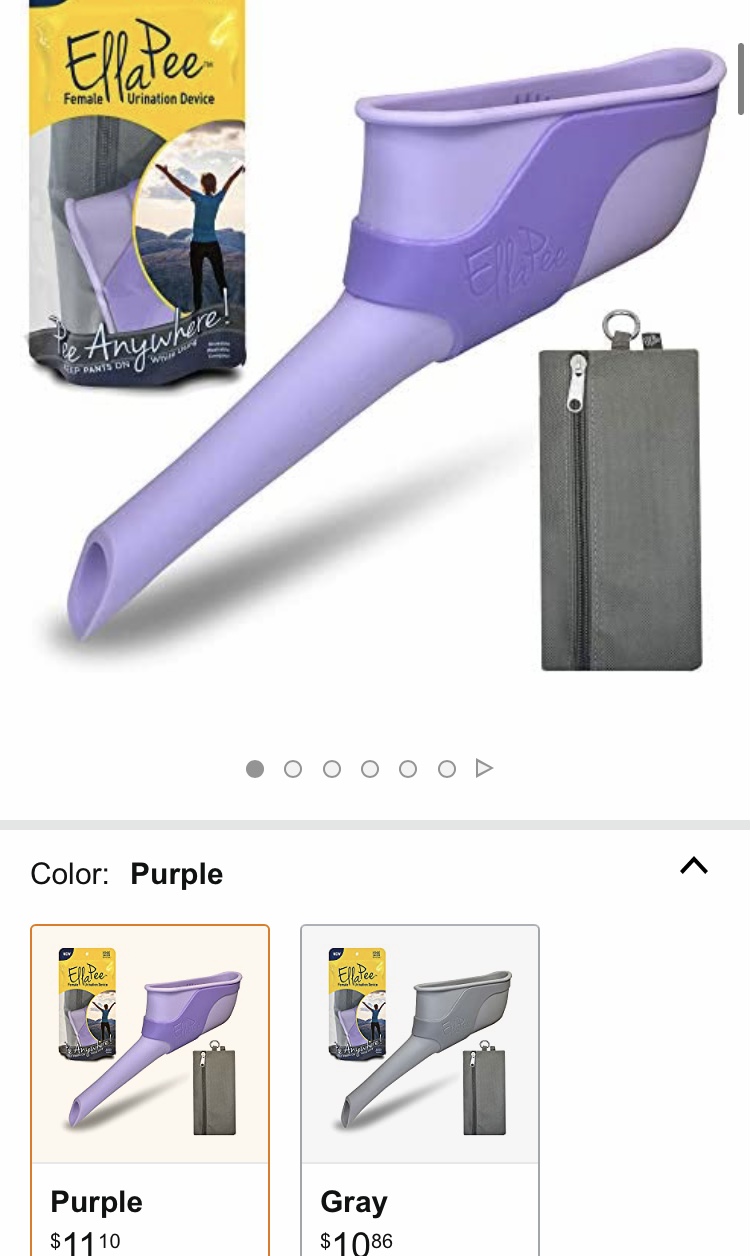Play product video using triangle icon
Screen dimensions: 750x1256
(x=484, y=768)
